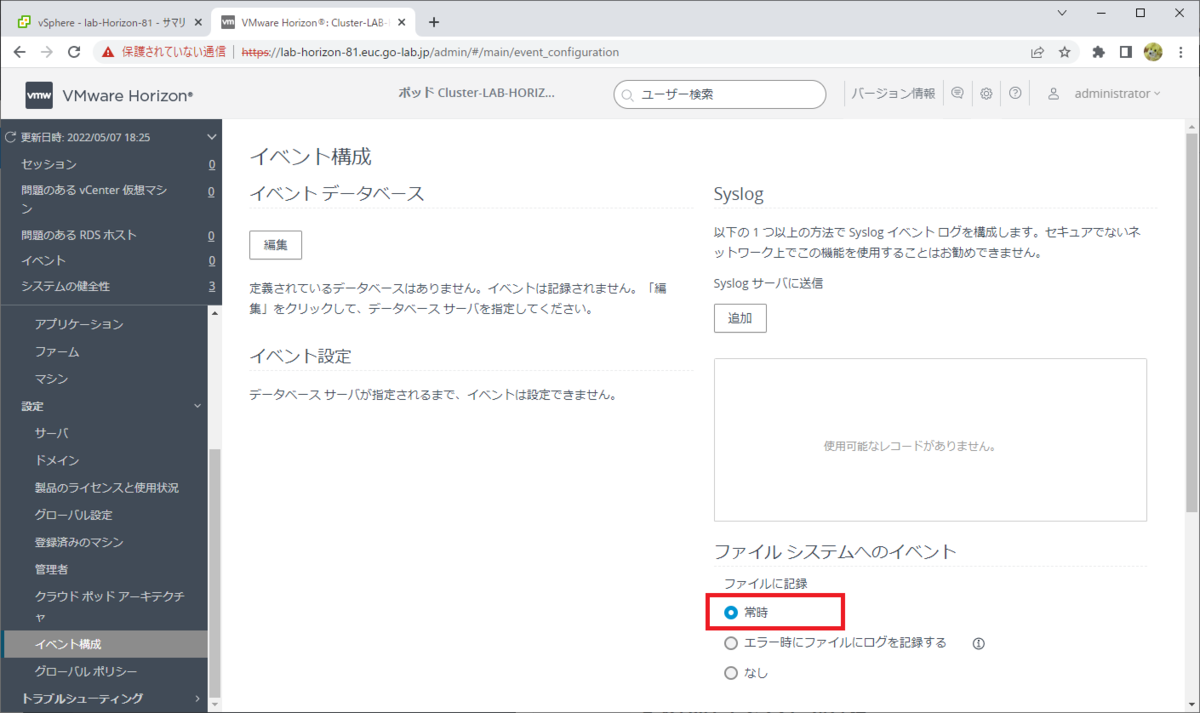Click the info icon next to エラー時にファイルにログを記録する
Screen dimensions: 1200x713
979,643
